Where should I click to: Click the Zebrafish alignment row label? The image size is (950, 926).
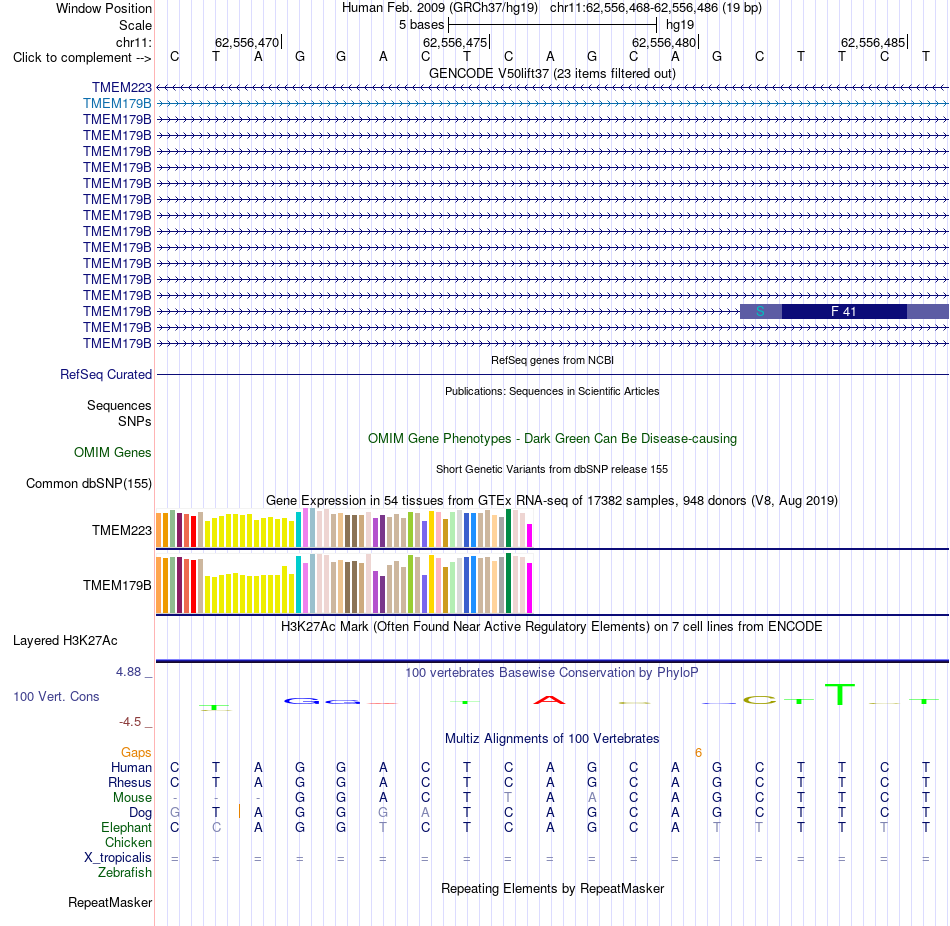pos(125,873)
